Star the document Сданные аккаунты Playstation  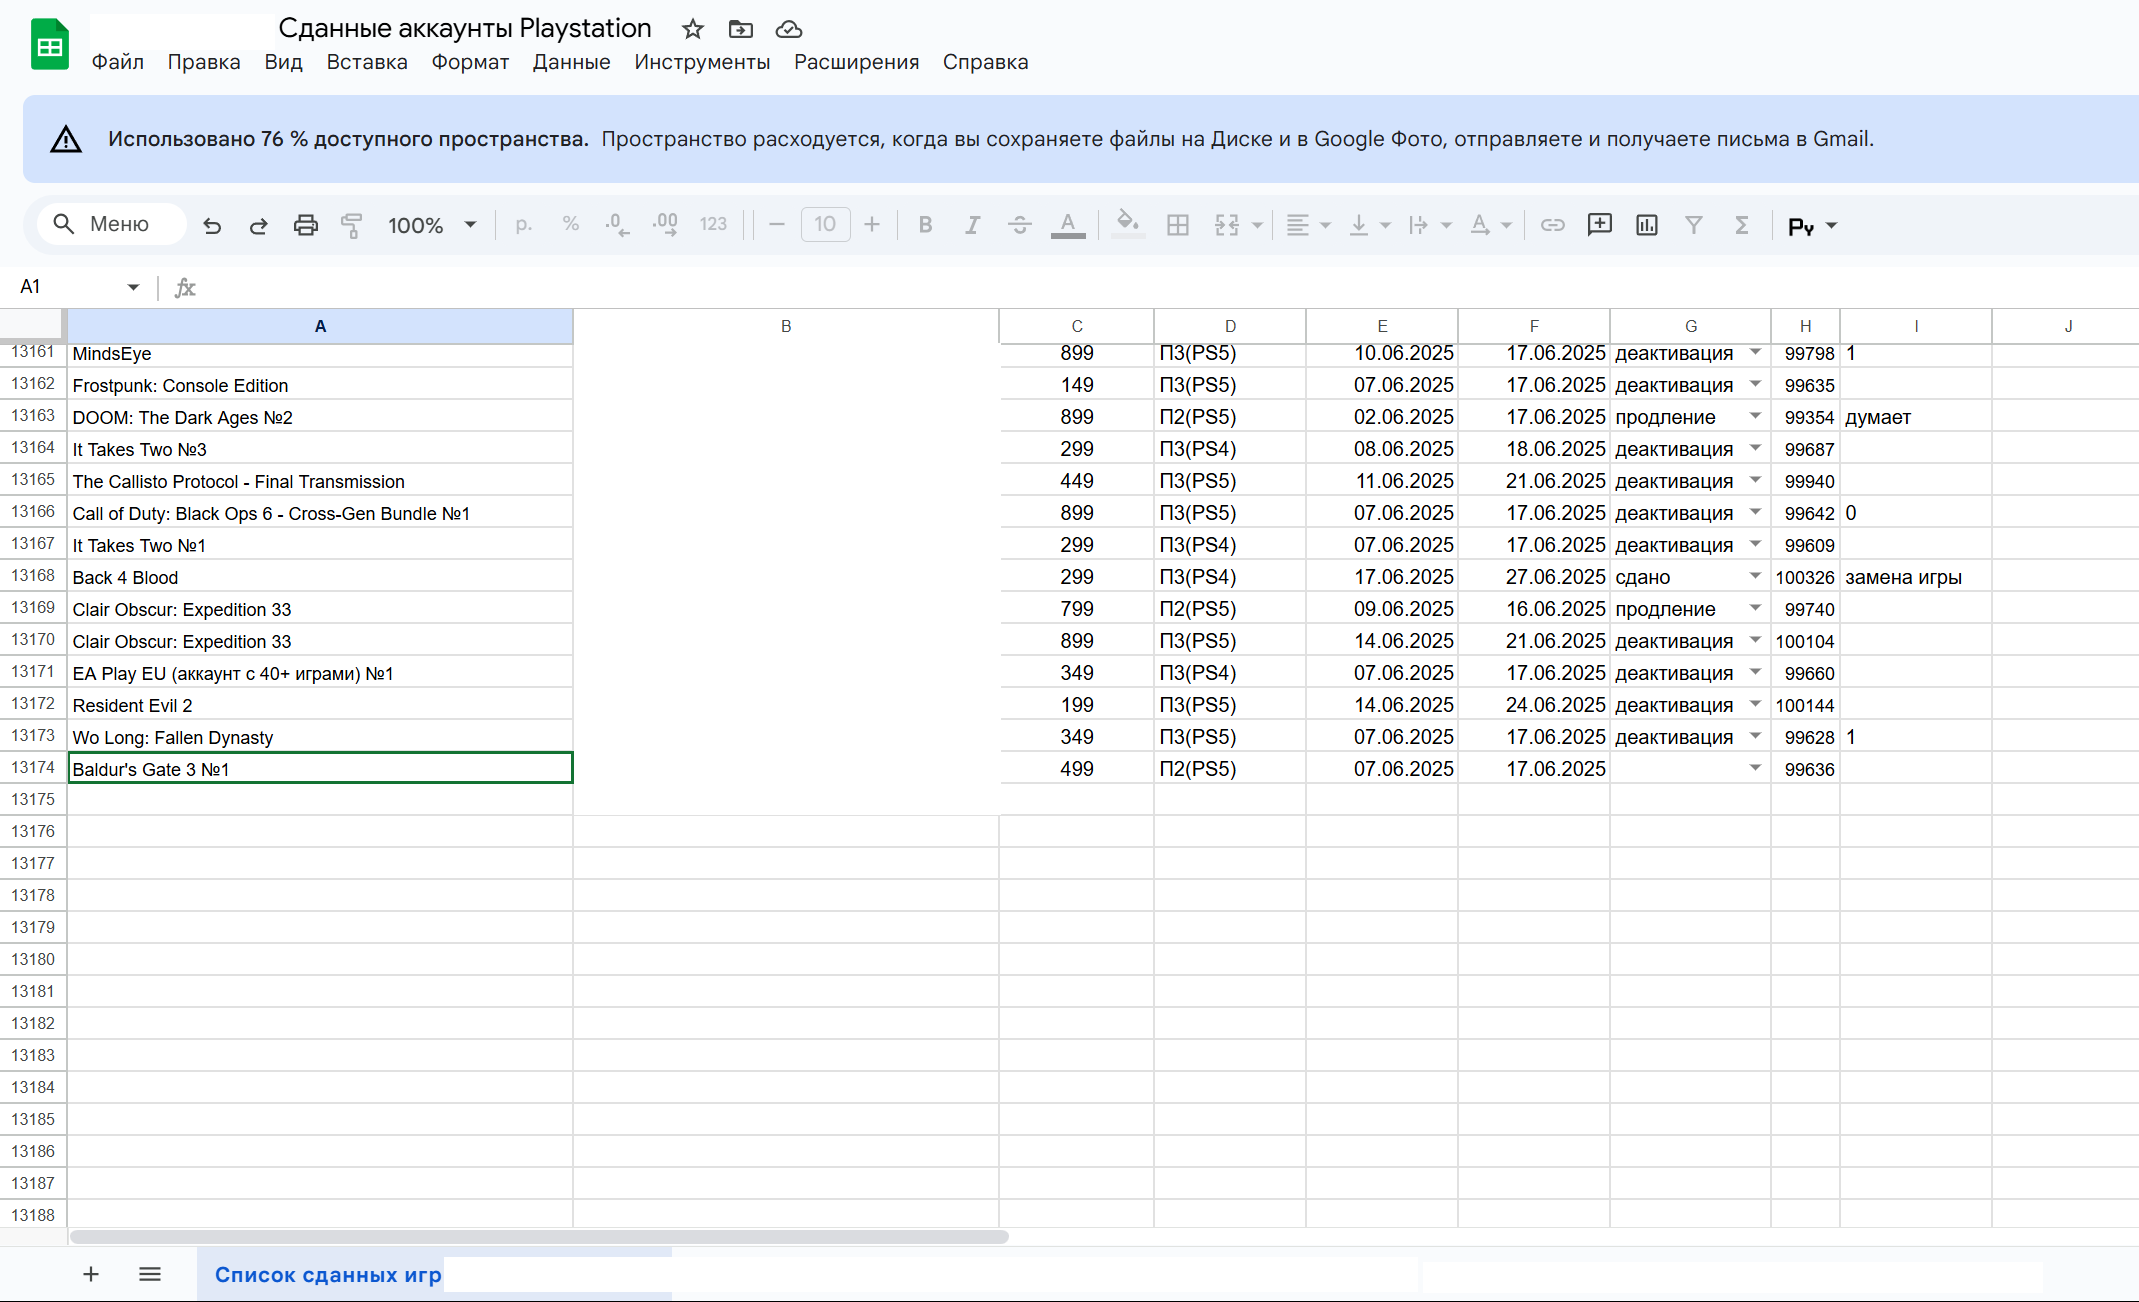692,29
